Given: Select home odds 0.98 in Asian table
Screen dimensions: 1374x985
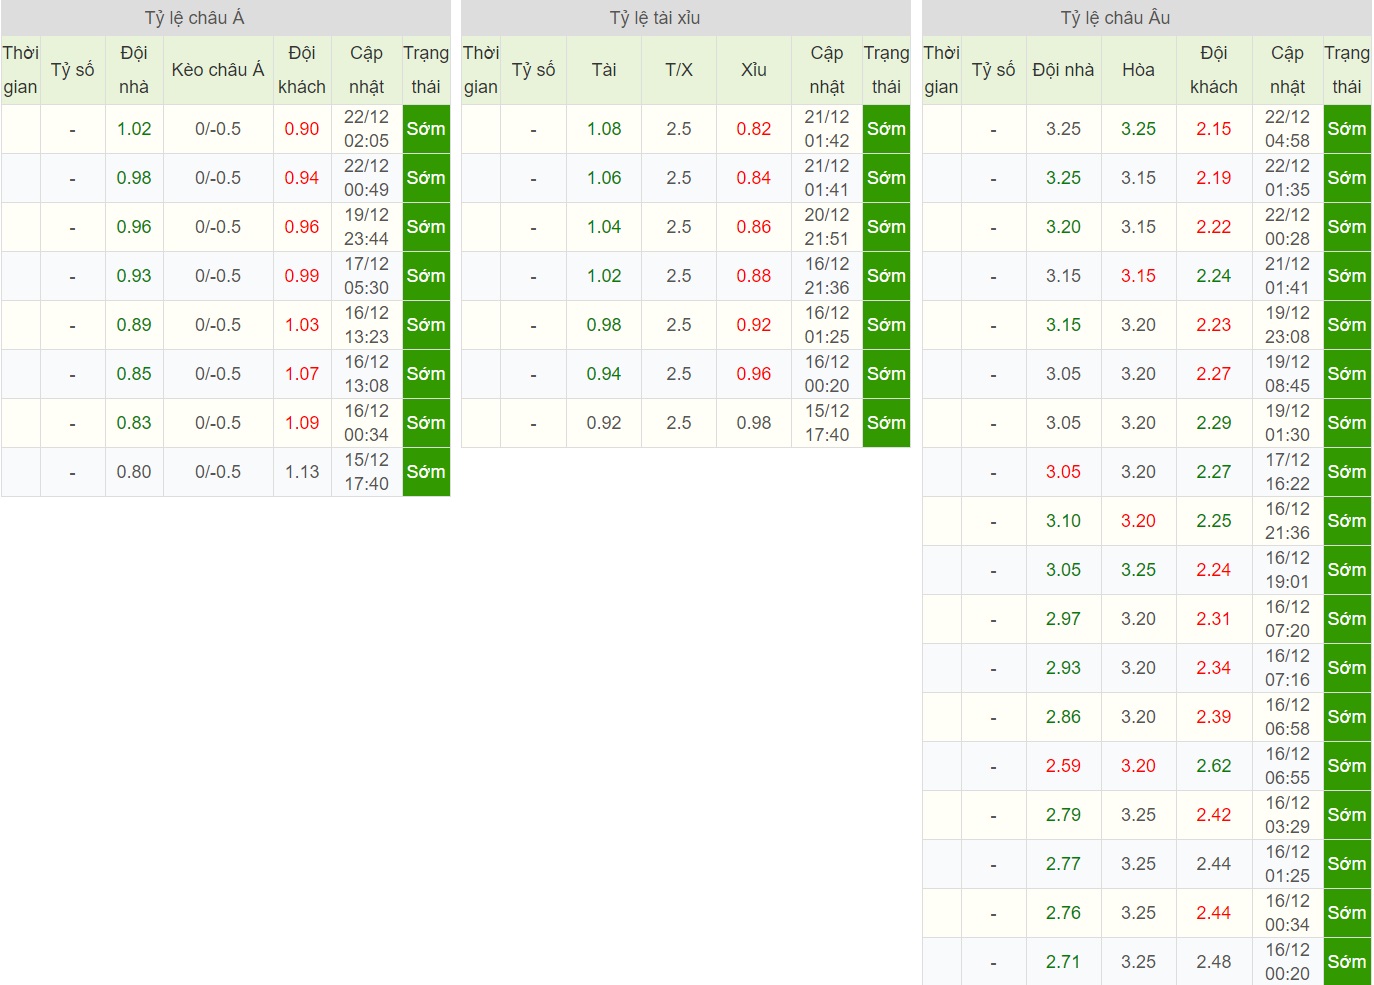Looking at the screenshot, I should point(134,178).
